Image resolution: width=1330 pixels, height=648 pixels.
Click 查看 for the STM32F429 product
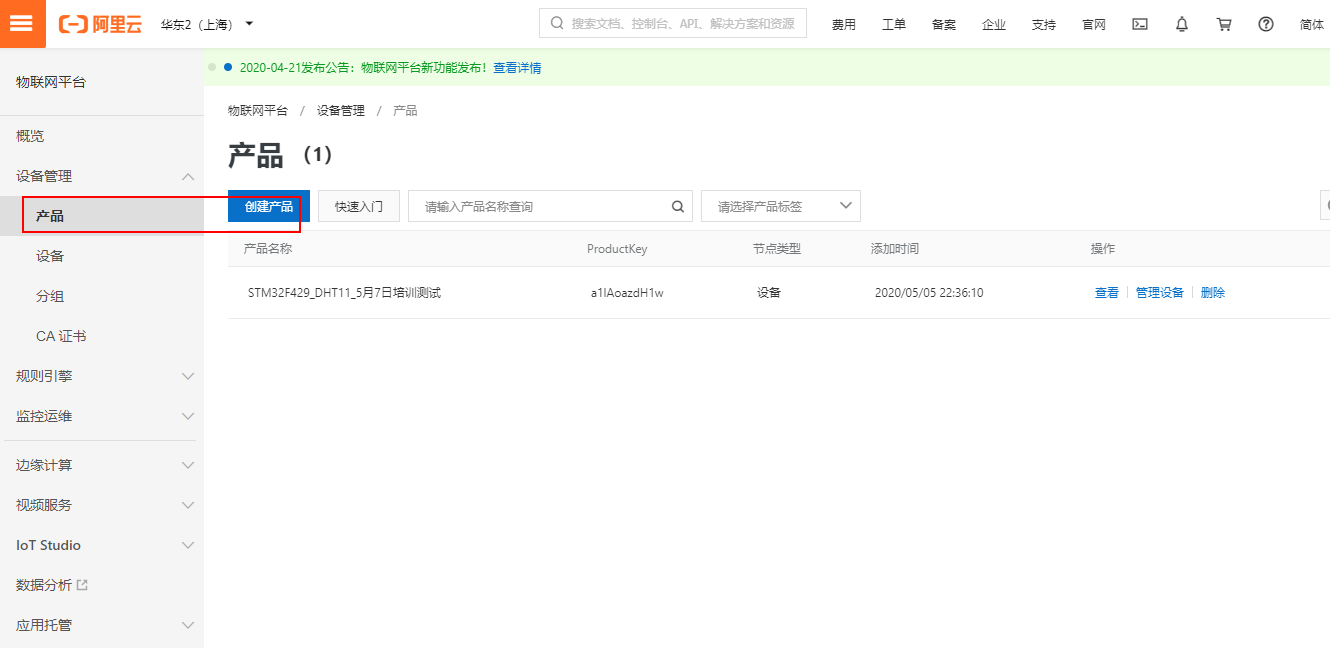pos(1107,293)
